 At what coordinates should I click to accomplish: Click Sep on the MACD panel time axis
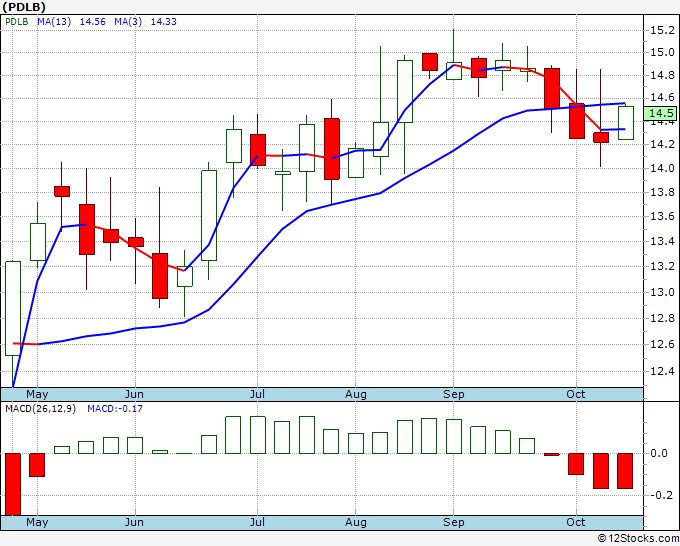point(454,522)
